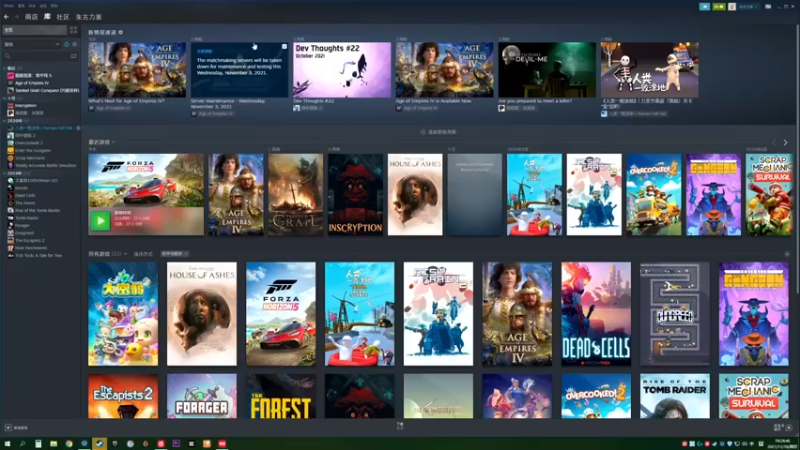Select Human Fall Flat in sidebar
The image size is (800, 450).
(43, 128)
